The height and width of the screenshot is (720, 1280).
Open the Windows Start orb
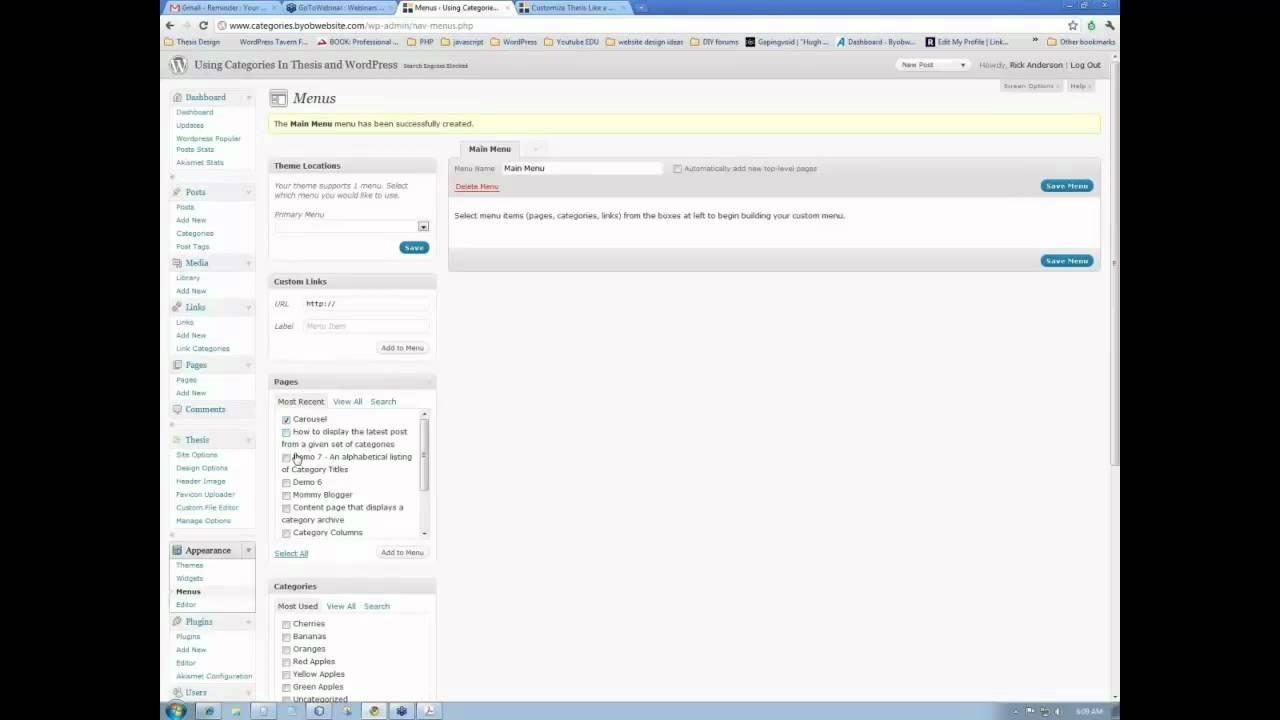coord(176,711)
